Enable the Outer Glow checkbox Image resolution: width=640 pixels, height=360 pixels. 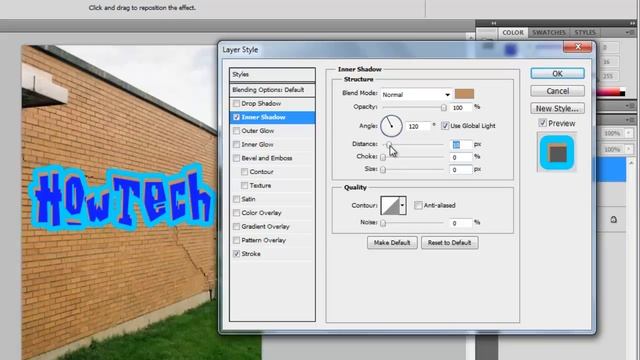236,131
